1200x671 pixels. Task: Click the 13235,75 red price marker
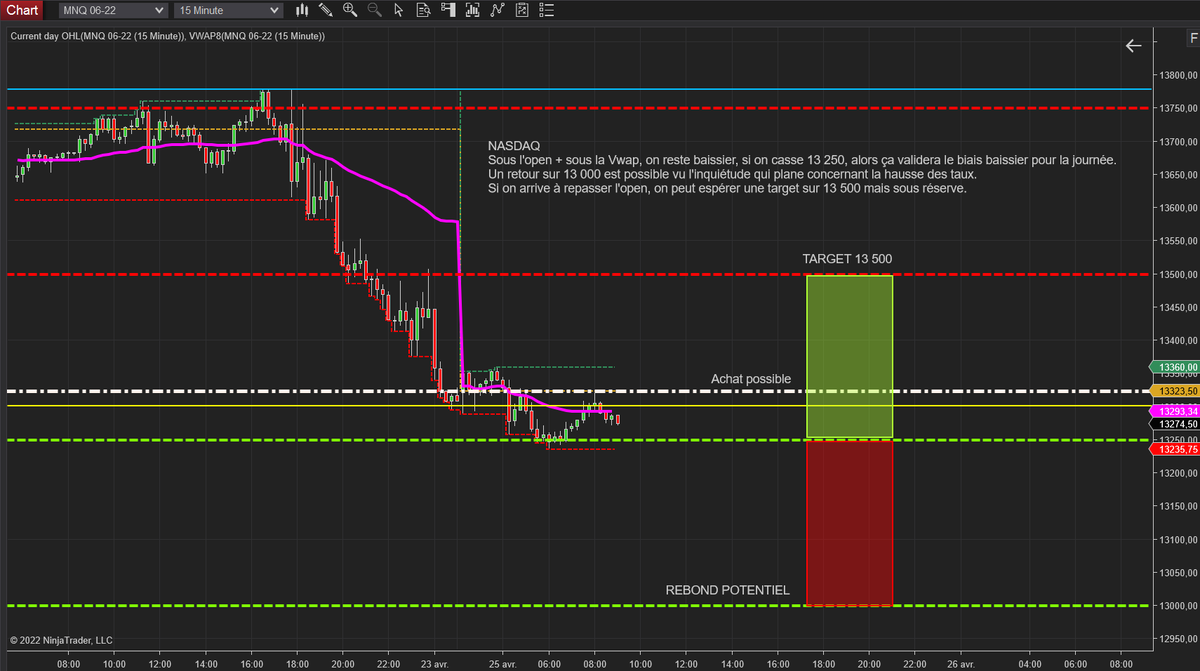pyautogui.click(x=1175, y=450)
